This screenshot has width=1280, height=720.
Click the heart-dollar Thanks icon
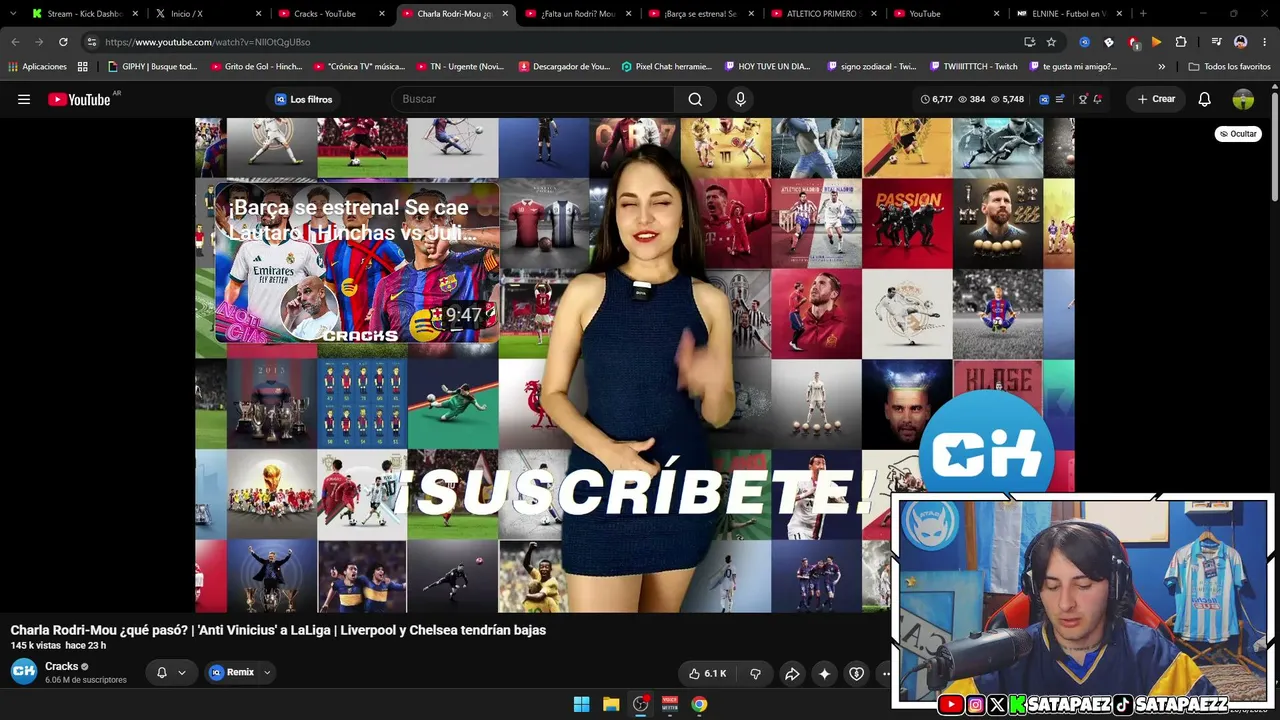point(856,674)
